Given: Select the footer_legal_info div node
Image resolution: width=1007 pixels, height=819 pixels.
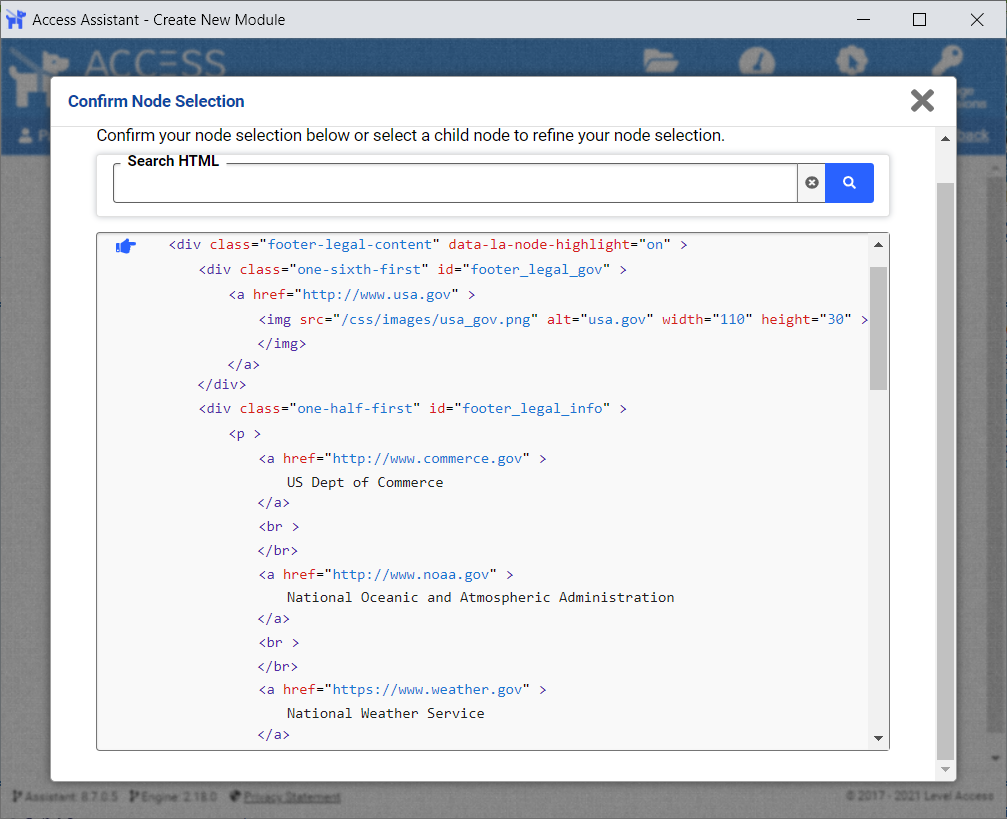Looking at the screenshot, I should coord(412,409).
